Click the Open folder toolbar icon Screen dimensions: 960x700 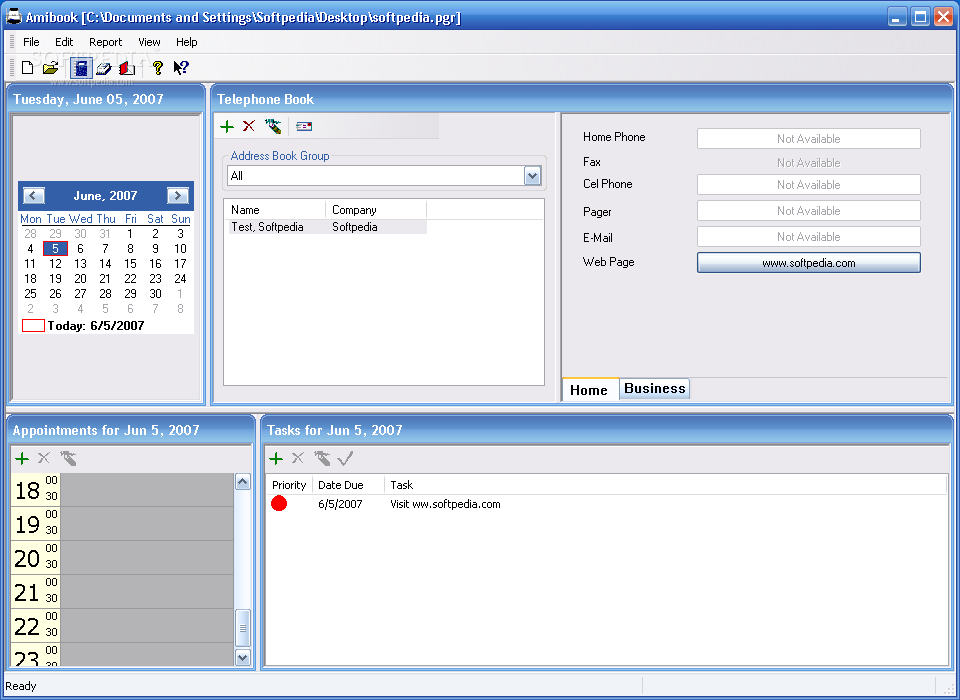click(x=51, y=67)
